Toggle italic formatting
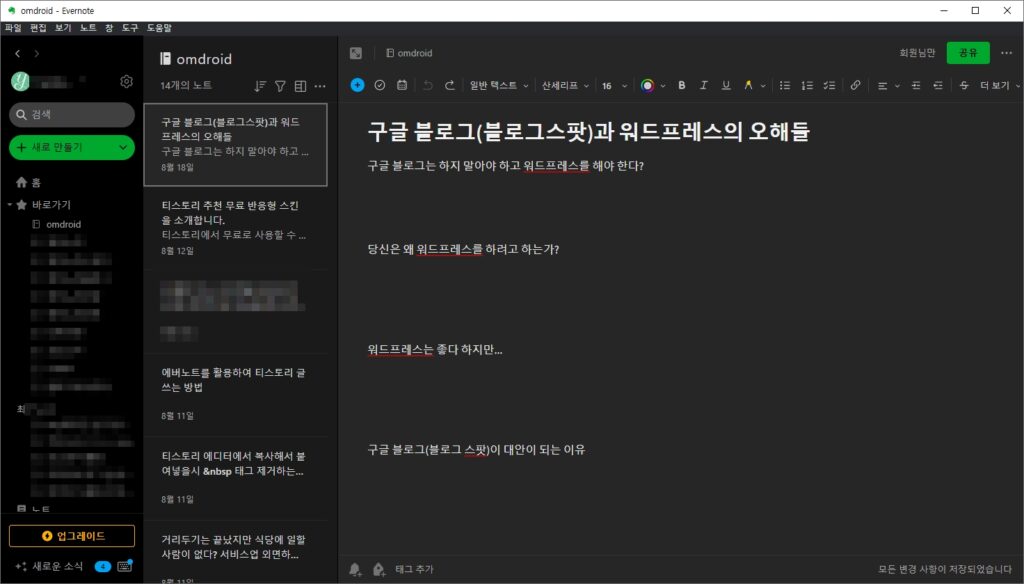Image resolution: width=1024 pixels, height=584 pixels. (703, 85)
